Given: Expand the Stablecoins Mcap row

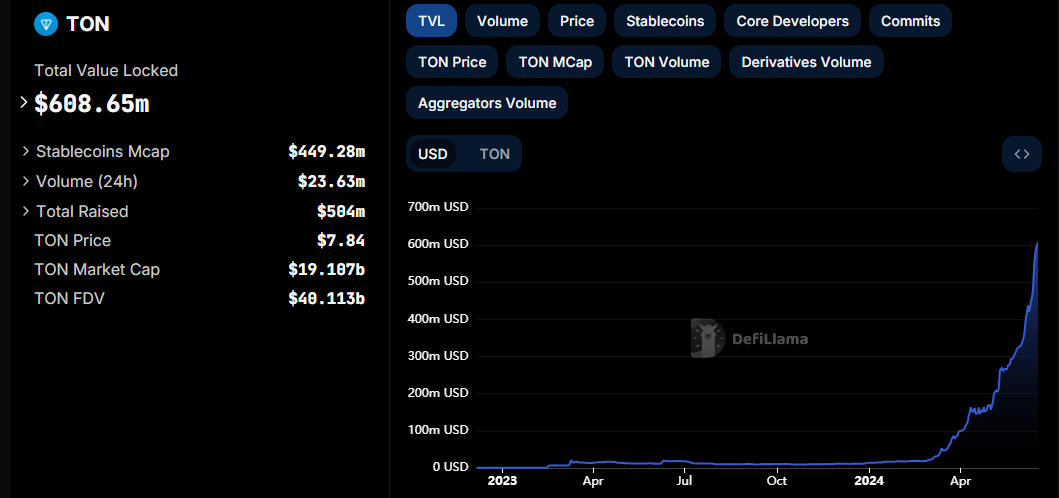Looking at the screenshot, I should click(x=26, y=151).
